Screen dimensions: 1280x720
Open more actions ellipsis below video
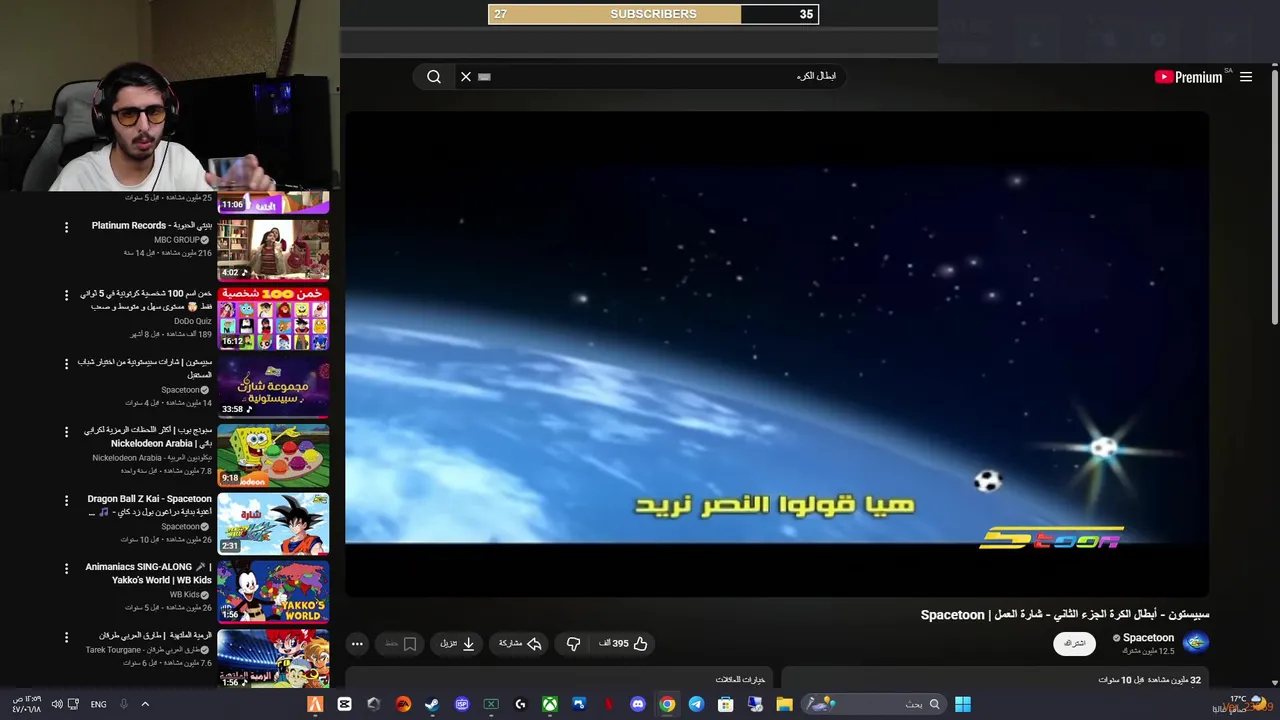357,644
